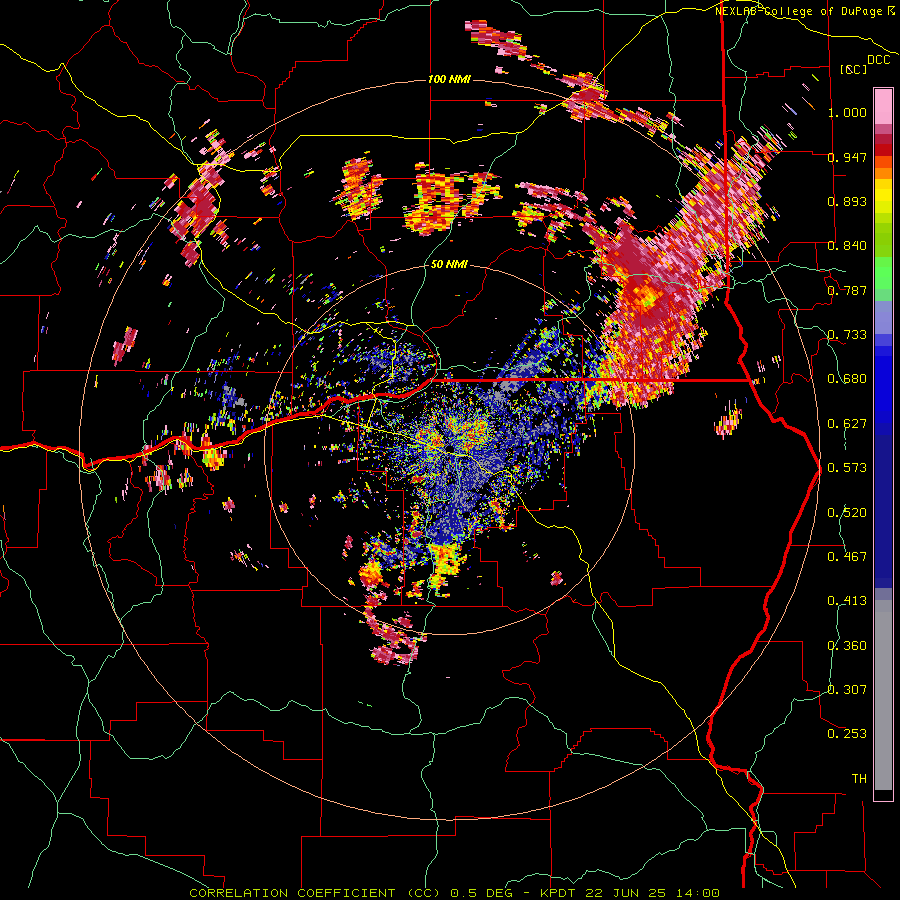The width and height of the screenshot is (900, 900).
Task: Select the 0.947 color scale label
Action: [x=847, y=157]
